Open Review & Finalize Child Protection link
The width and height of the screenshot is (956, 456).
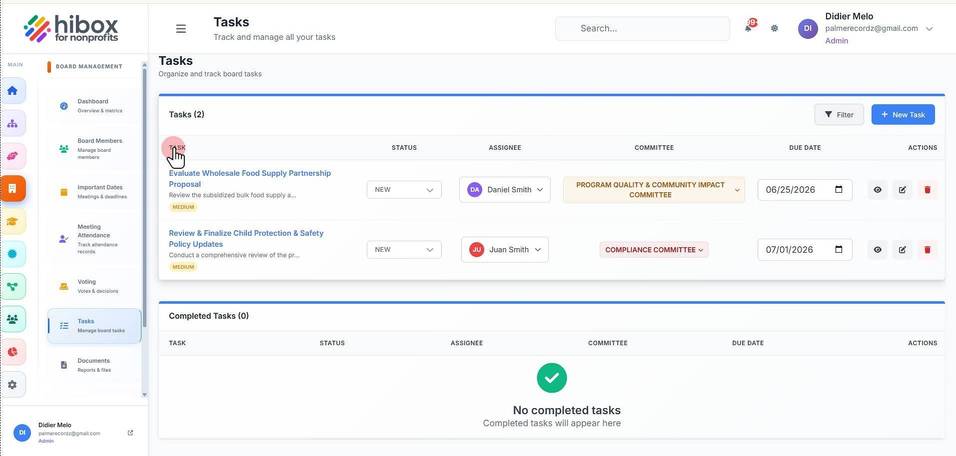(x=246, y=238)
